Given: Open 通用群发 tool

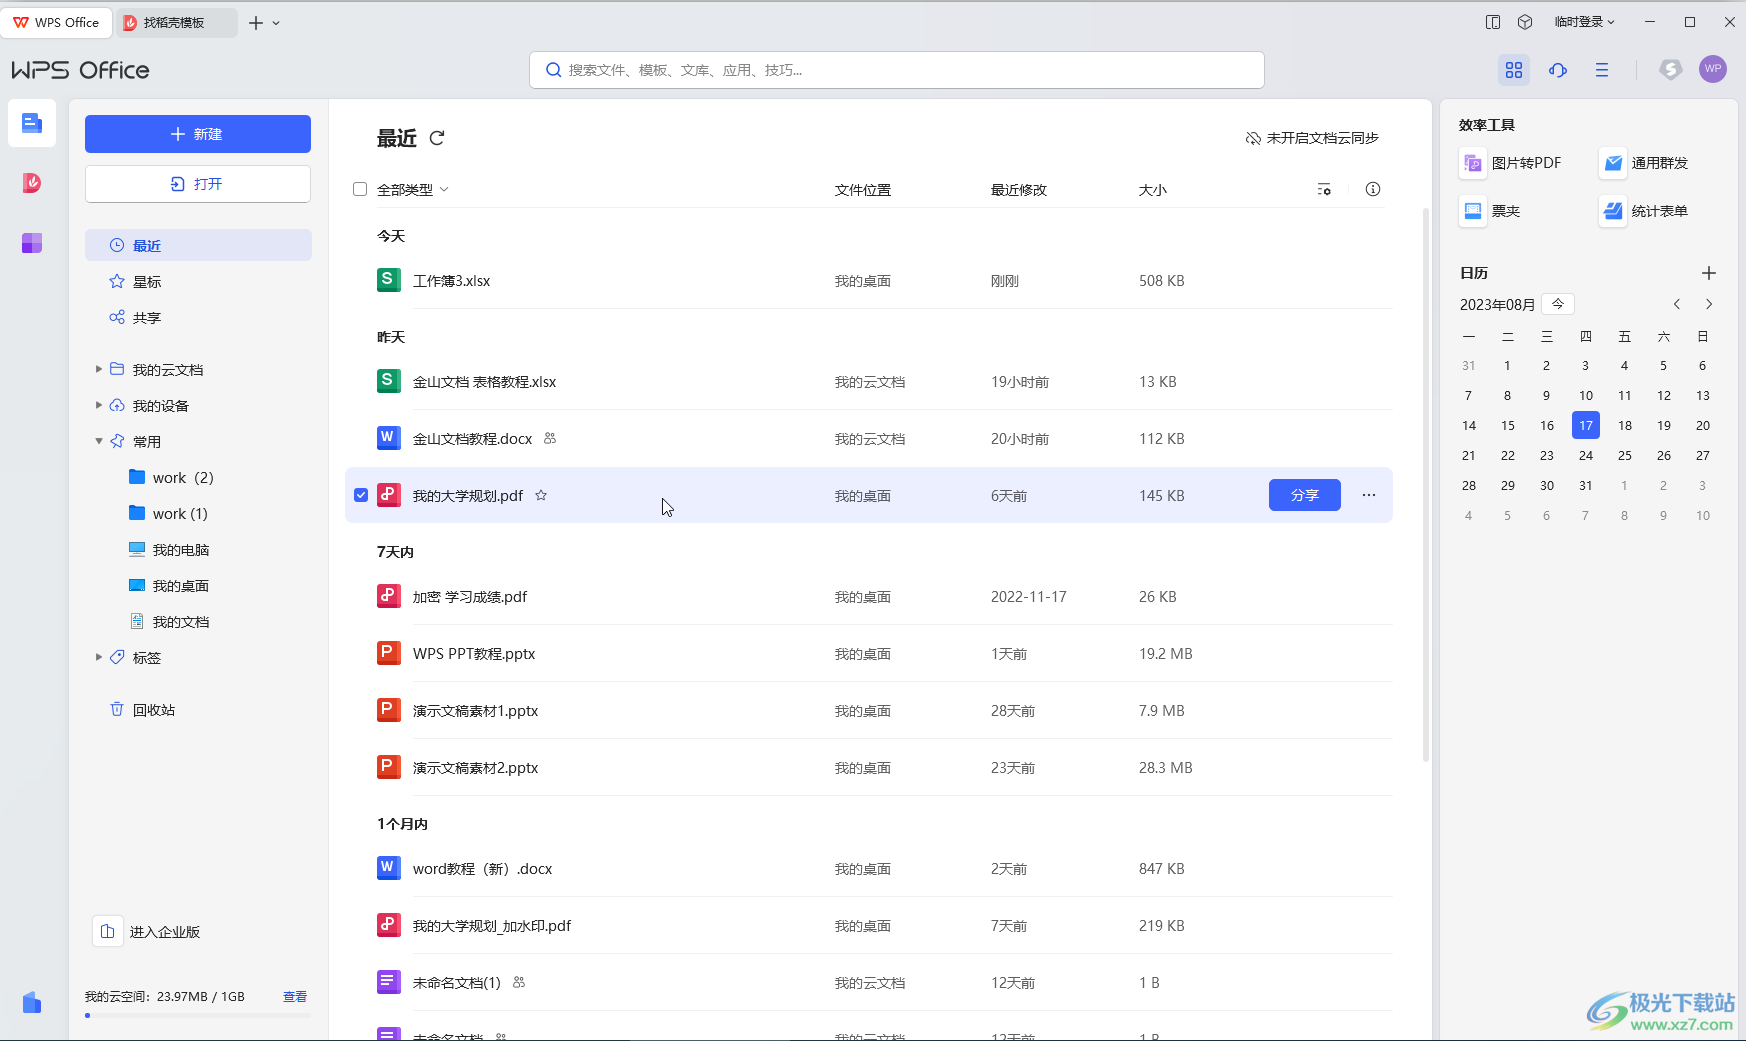Looking at the screenshot, I should [x=1645, y=163].
